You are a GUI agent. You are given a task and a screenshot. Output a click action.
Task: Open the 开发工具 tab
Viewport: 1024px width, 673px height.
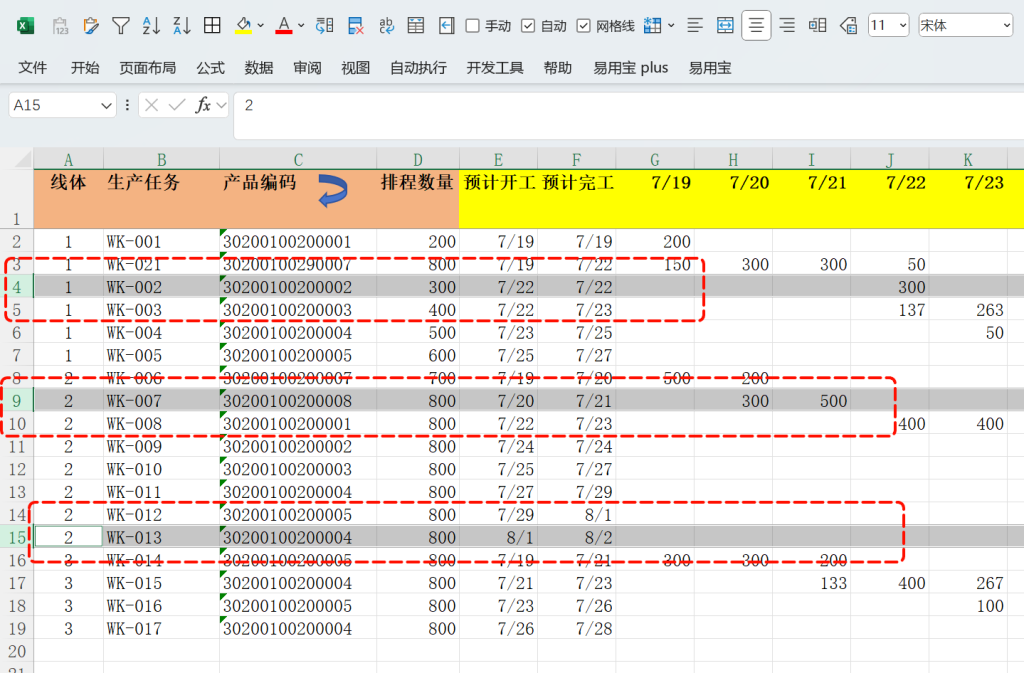tap(495, 68)
